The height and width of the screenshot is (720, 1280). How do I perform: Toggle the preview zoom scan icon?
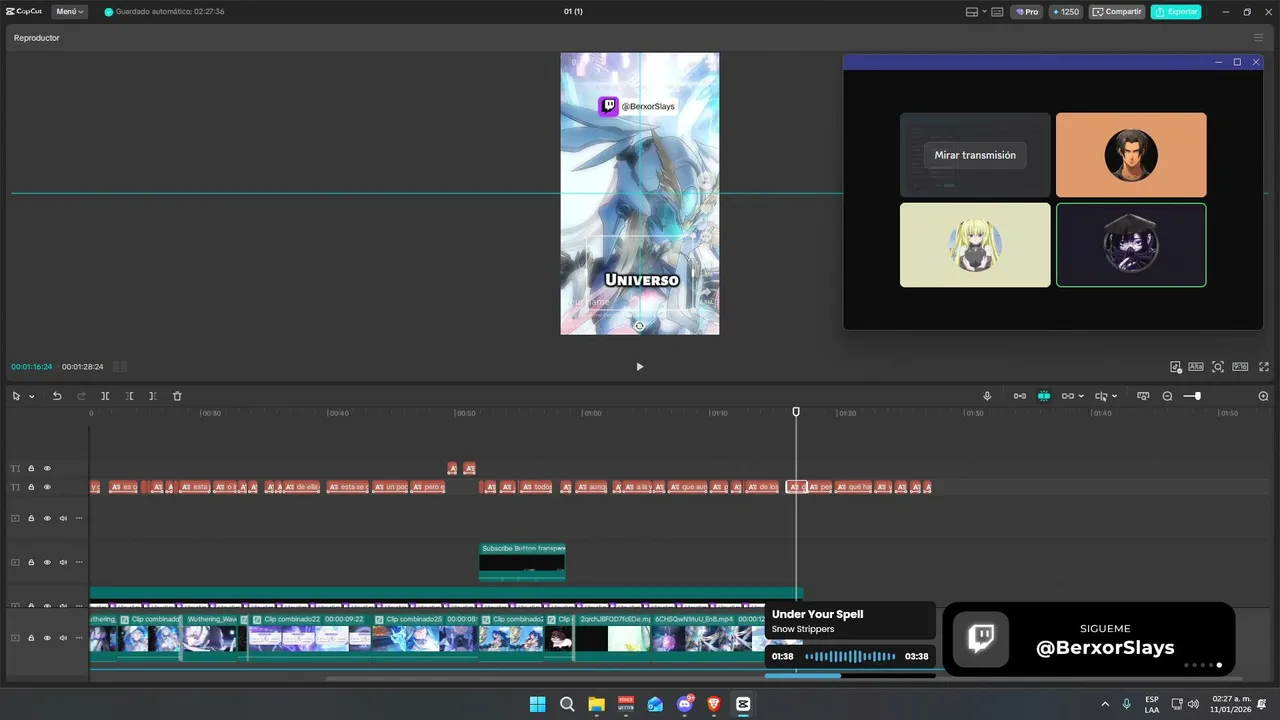click(1218, 367)
